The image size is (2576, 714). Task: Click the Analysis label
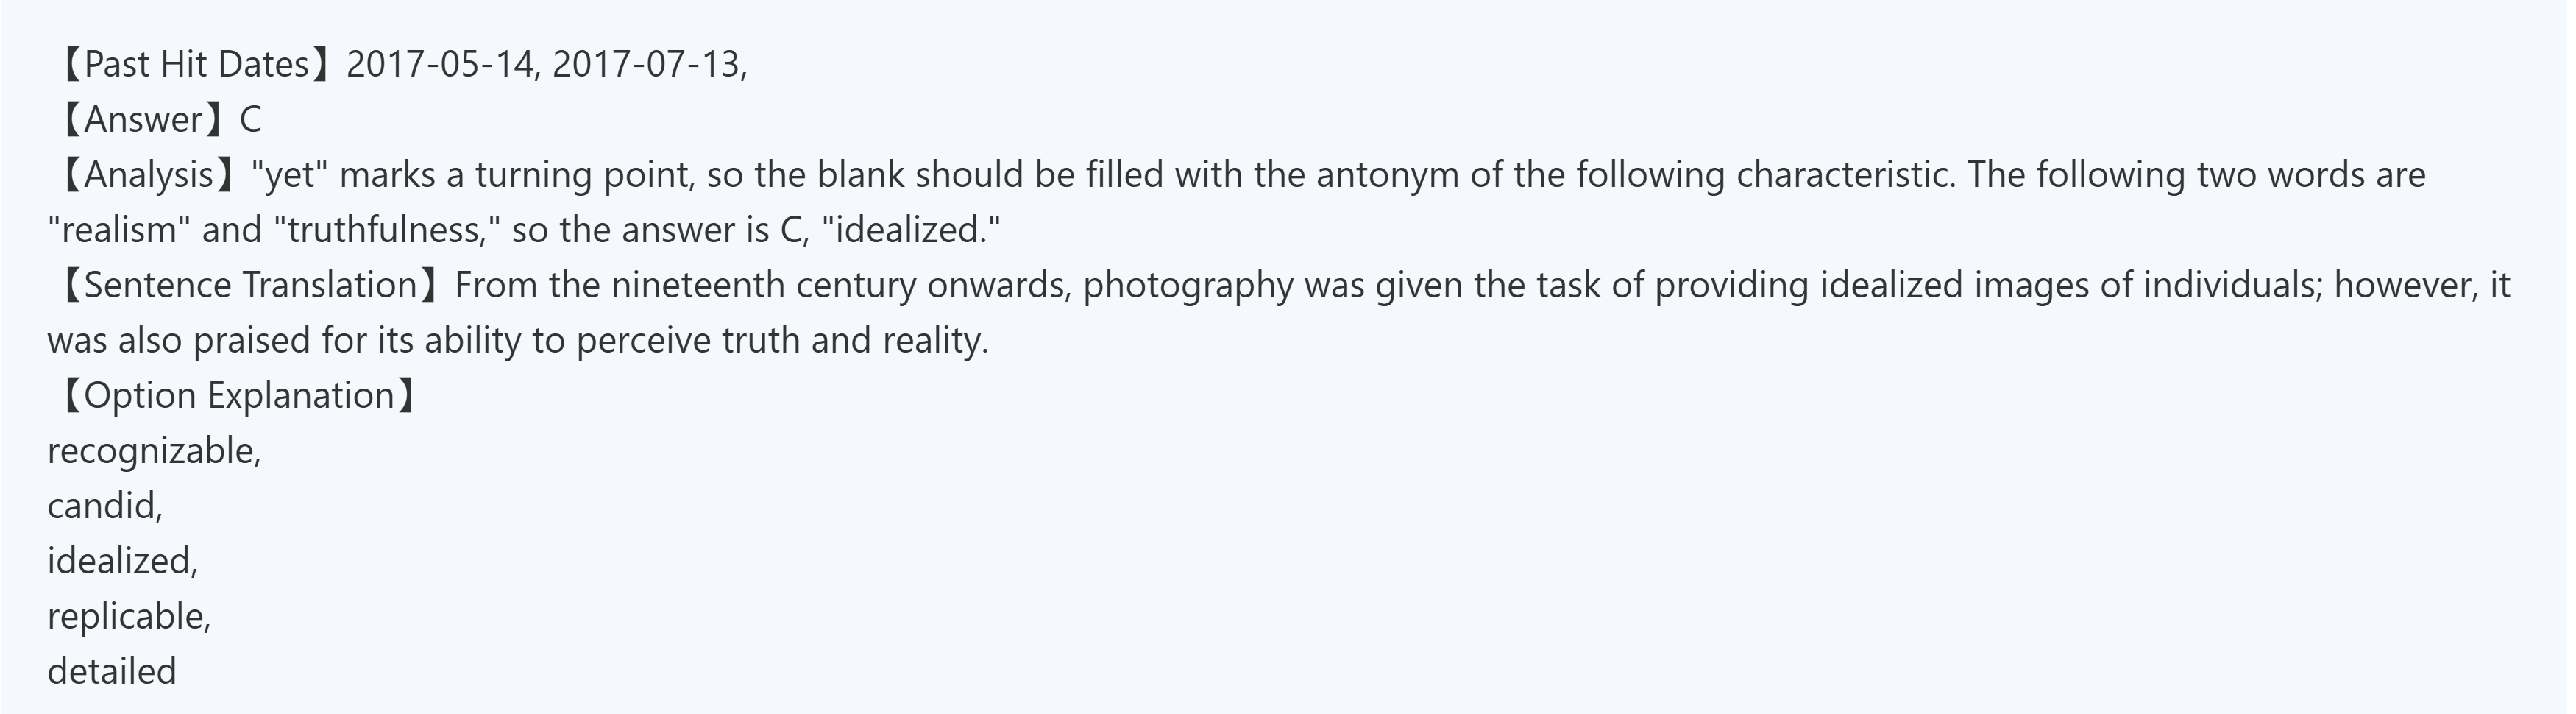pos(149,175)
